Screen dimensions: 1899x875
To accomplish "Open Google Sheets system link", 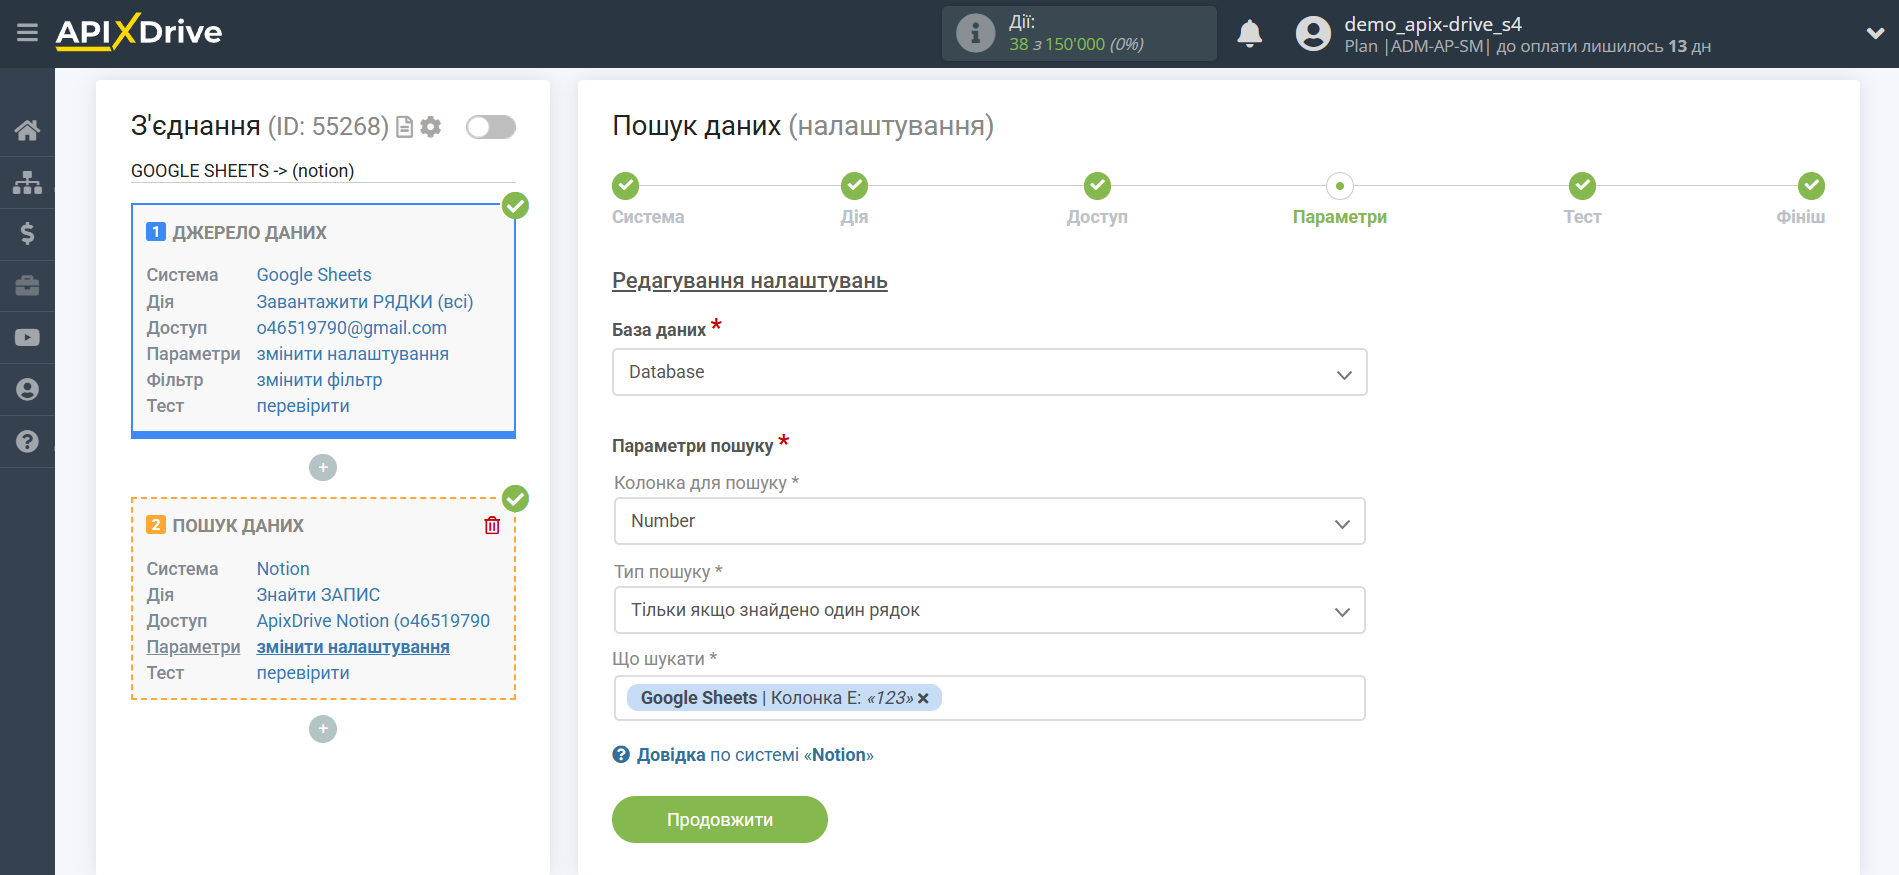I will (314, 275).
